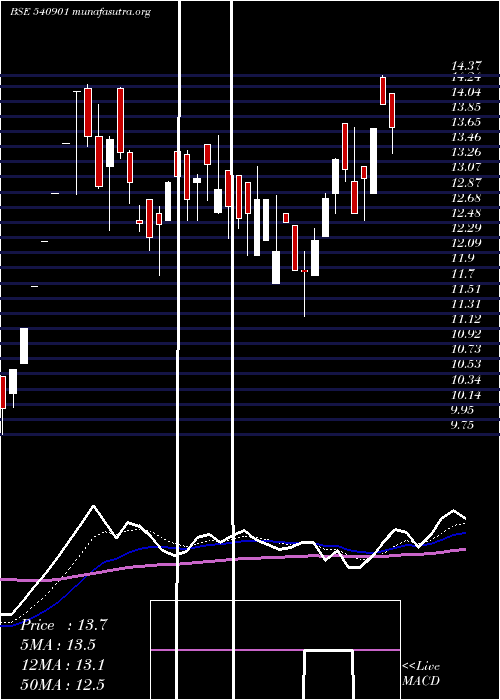Click the 12.09 price axis label
500x700 pixels.
pyautogui.click(x=467, y=243)
